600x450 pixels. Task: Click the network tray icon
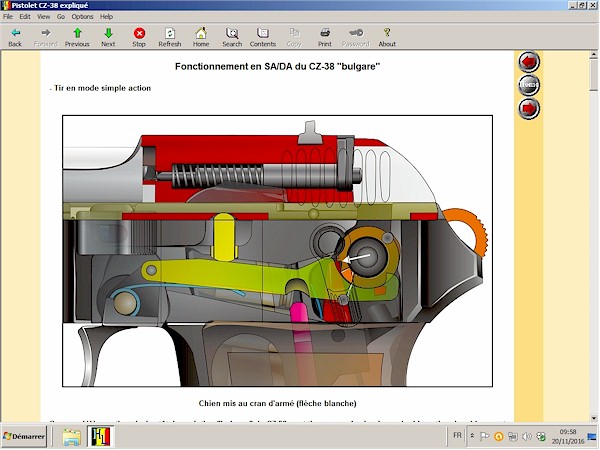(513, 436)
